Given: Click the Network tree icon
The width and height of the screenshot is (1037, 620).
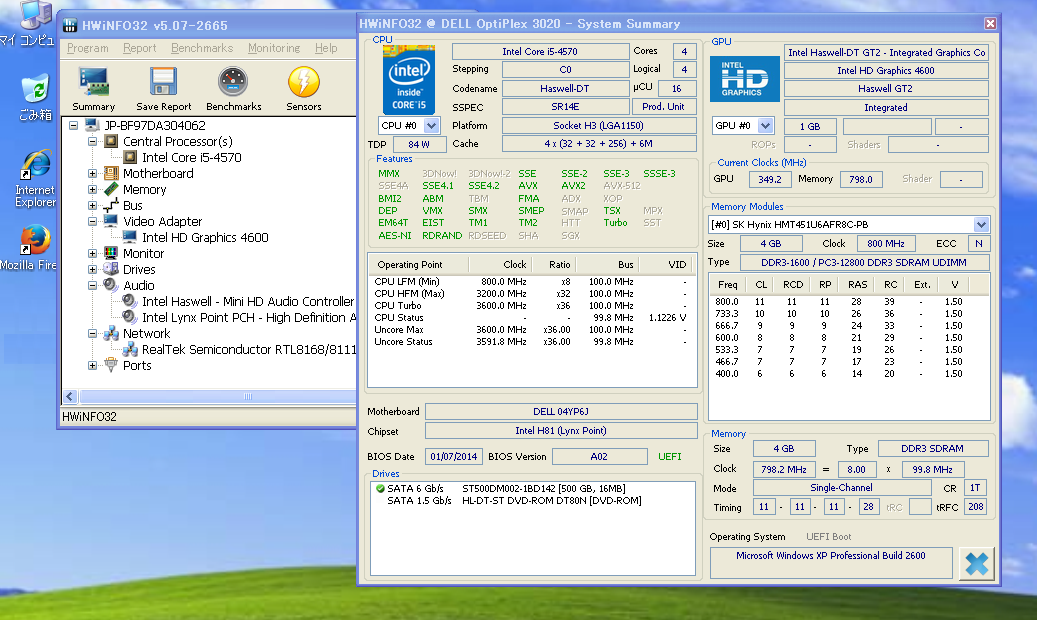Looking at the screenshot, I should coord(111,333).
